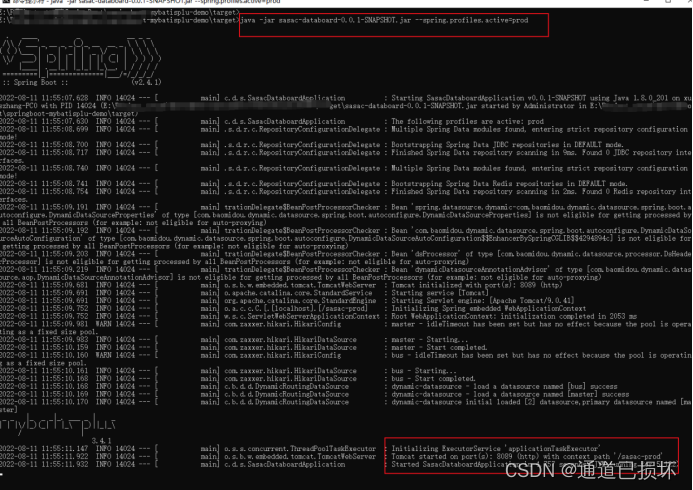Click 'master - Start completed.' log message

pyautogui.click(x=439, y=348)
